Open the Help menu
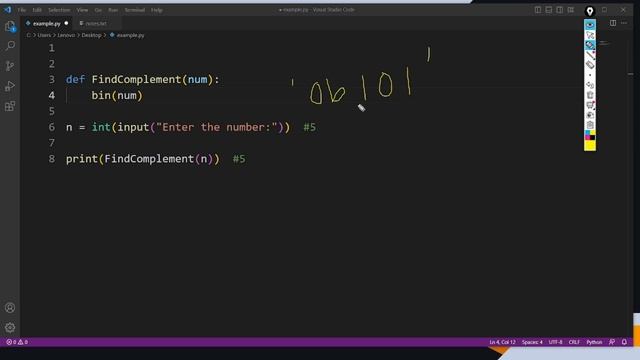640x360 pixels. pyautogui.click(x=157, y=10)
